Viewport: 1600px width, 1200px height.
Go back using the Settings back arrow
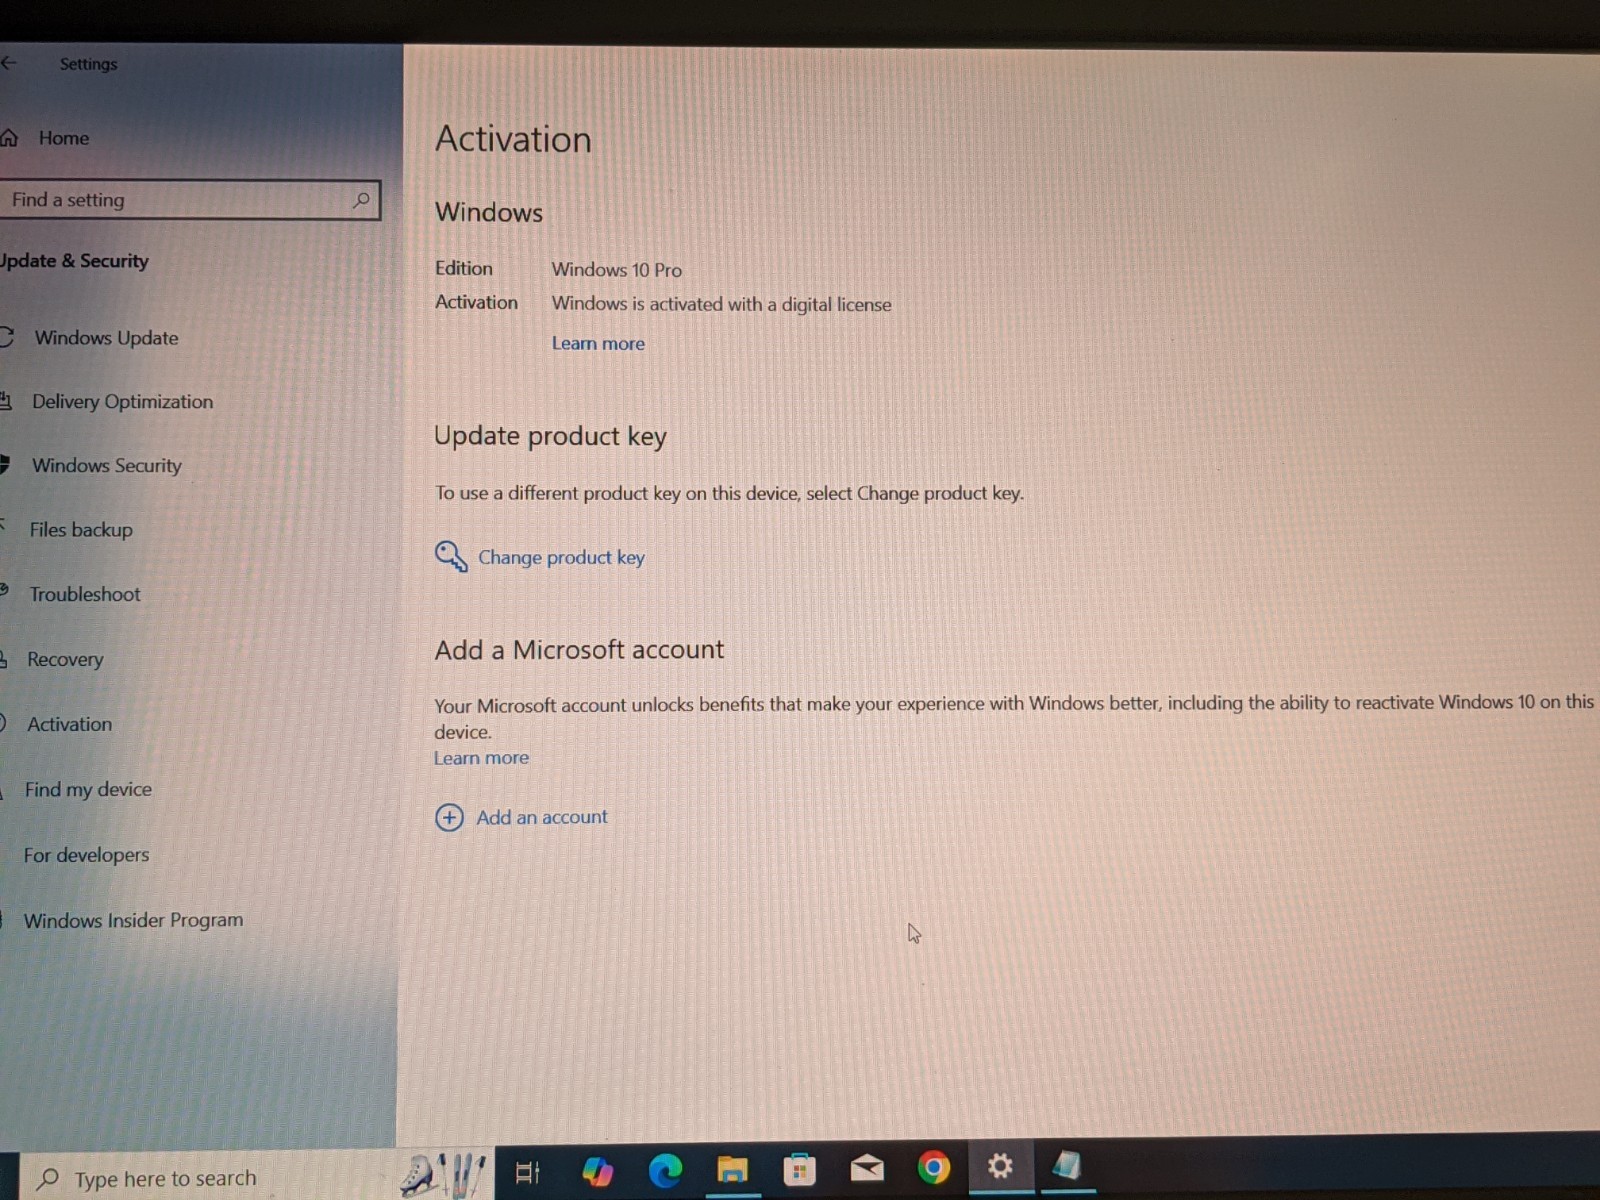click(x=9, y=63)
